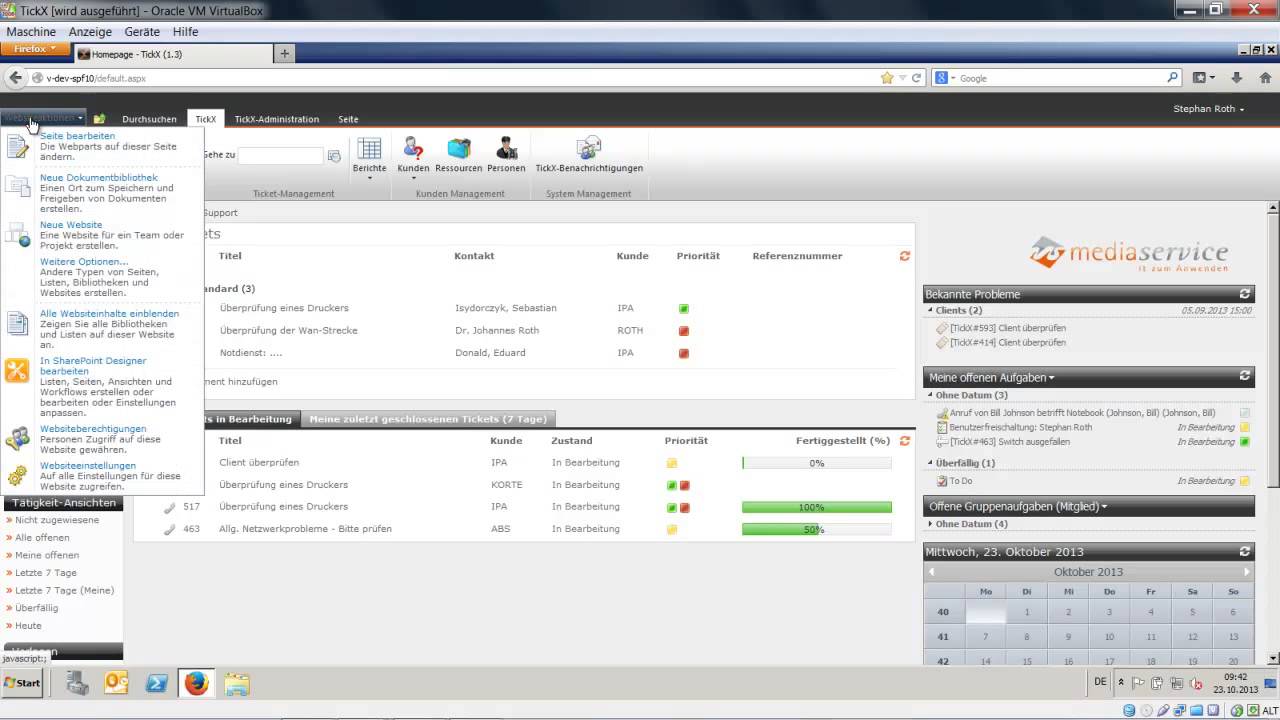1280x720 pixels.
Task: Open the TickX-Benachrichtigungen ribbon icon
Action: click(589, 149)
